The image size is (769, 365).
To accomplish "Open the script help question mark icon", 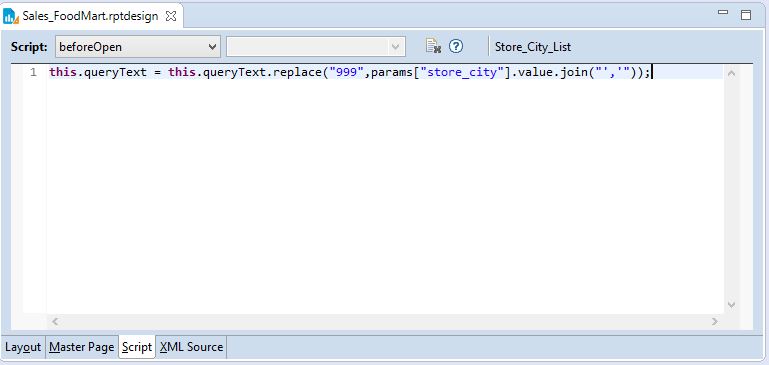I will coord(456,46).
